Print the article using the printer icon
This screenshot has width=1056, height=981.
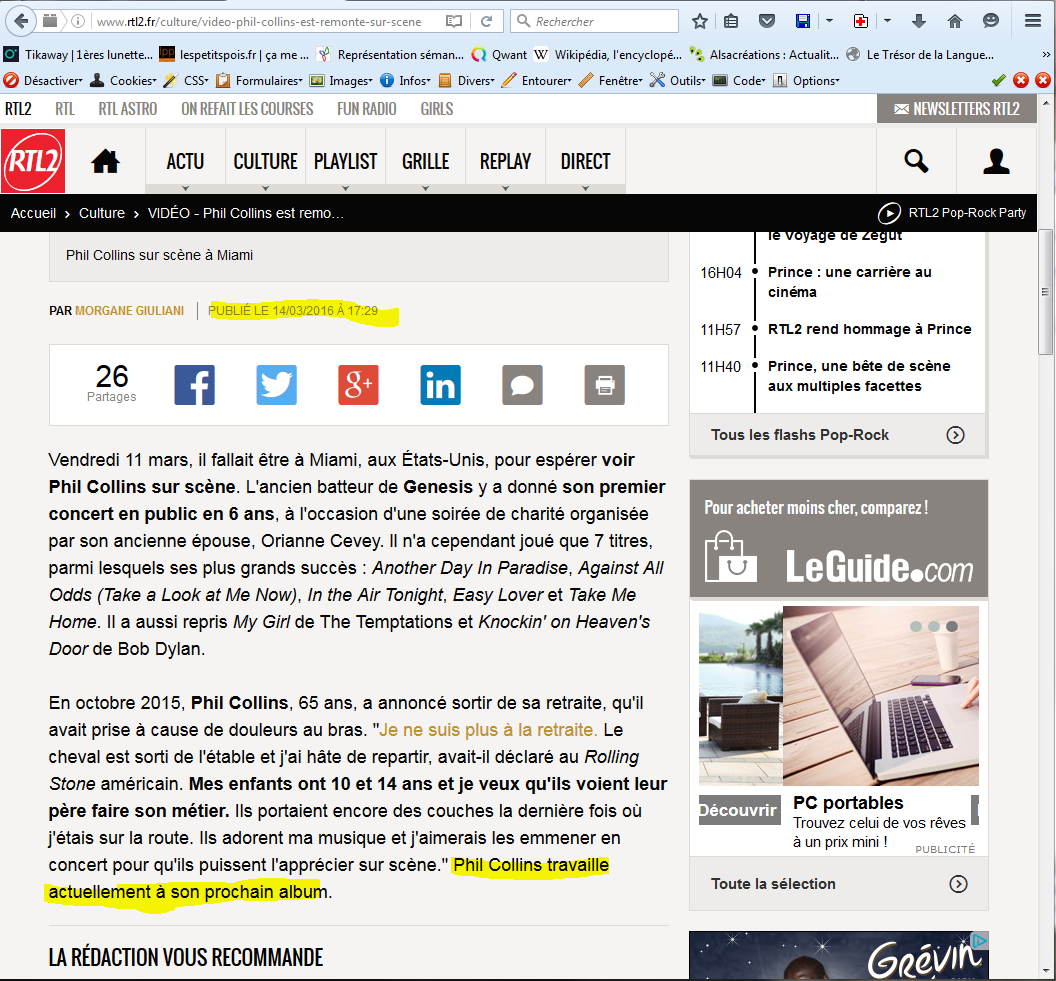tap(605, 385)
